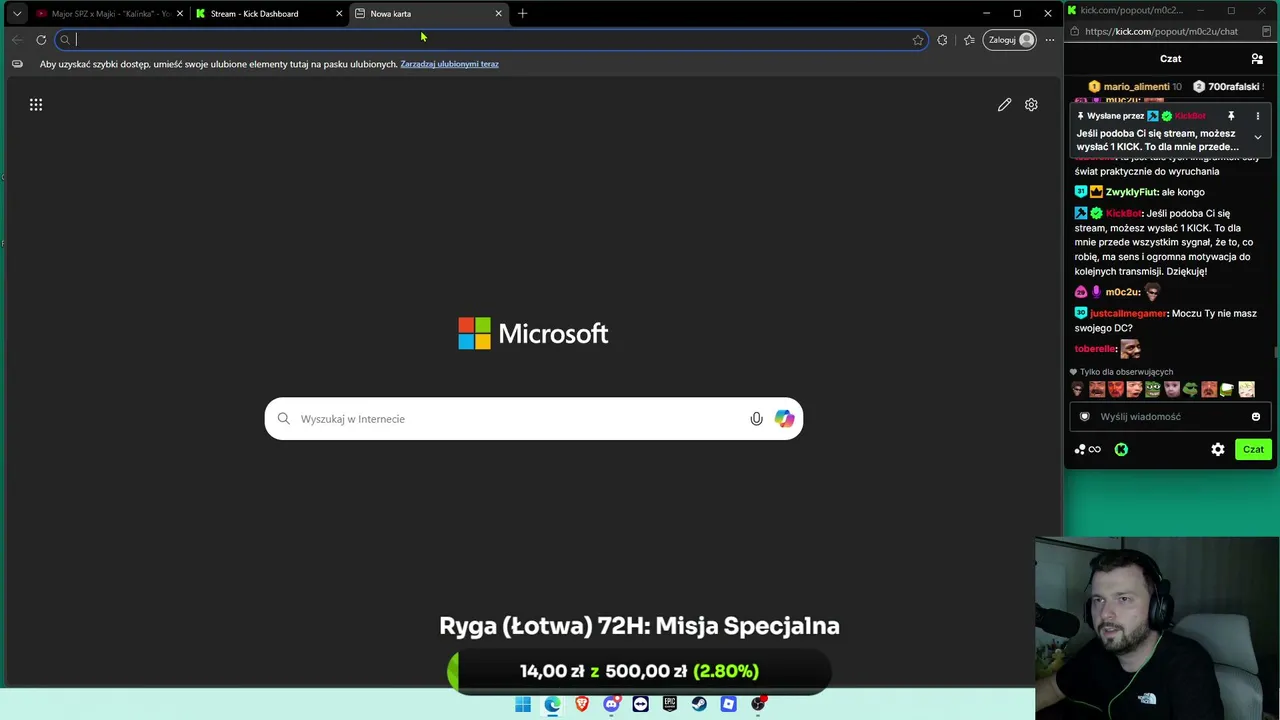Open the pinned message three-dot menu
The image size is (1280, 720).
tap(1258, 116)
